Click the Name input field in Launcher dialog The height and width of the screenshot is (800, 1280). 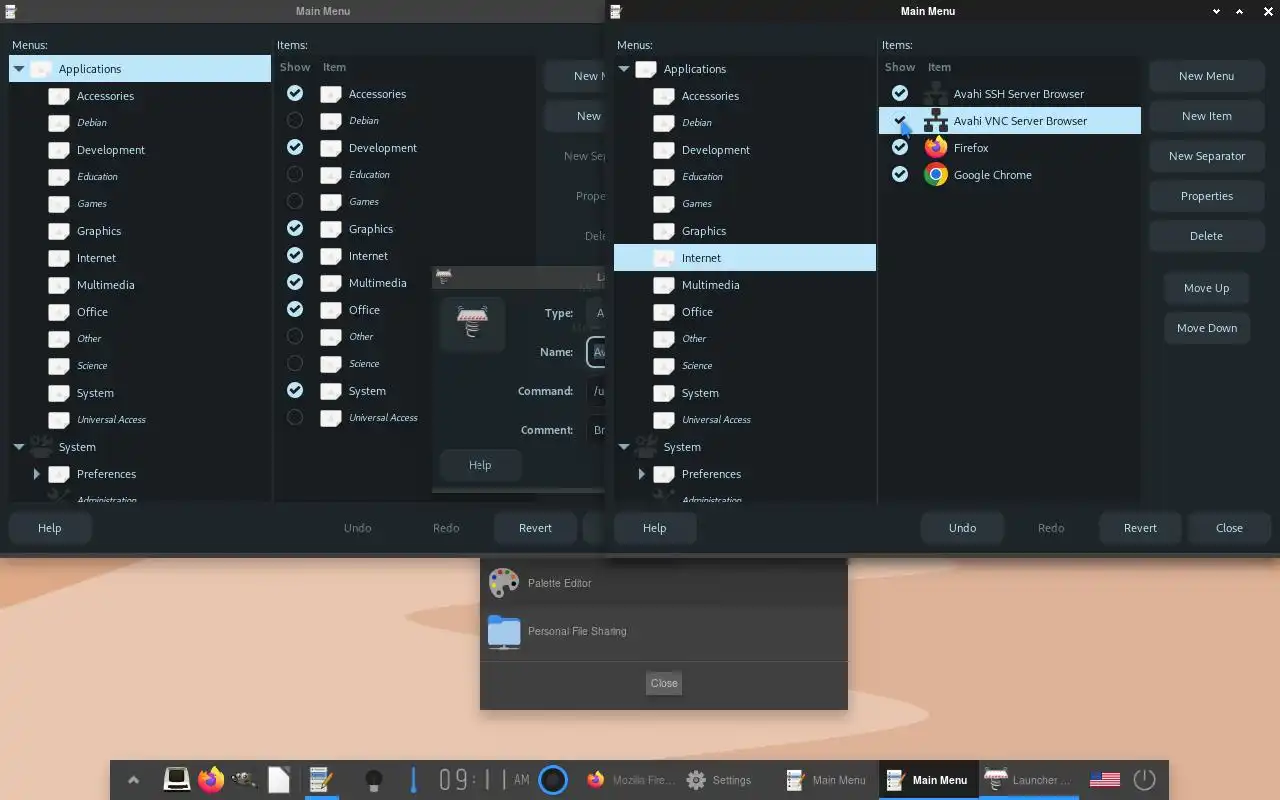click(x=596, y=352)
